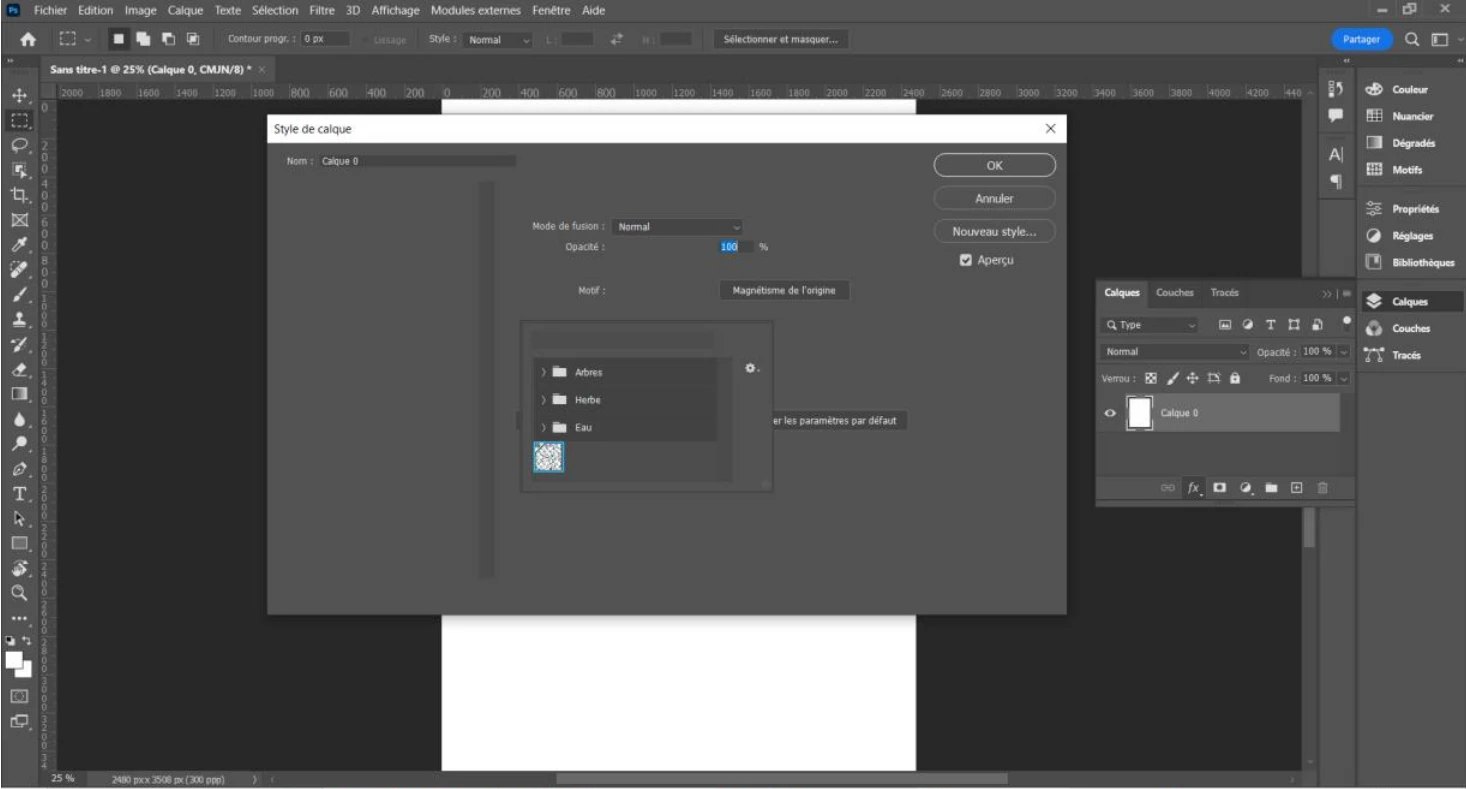This screenshot has height=789, width=1466.
Task: Add a layer mask from Calques panel
Action: tap(1220, 488)
